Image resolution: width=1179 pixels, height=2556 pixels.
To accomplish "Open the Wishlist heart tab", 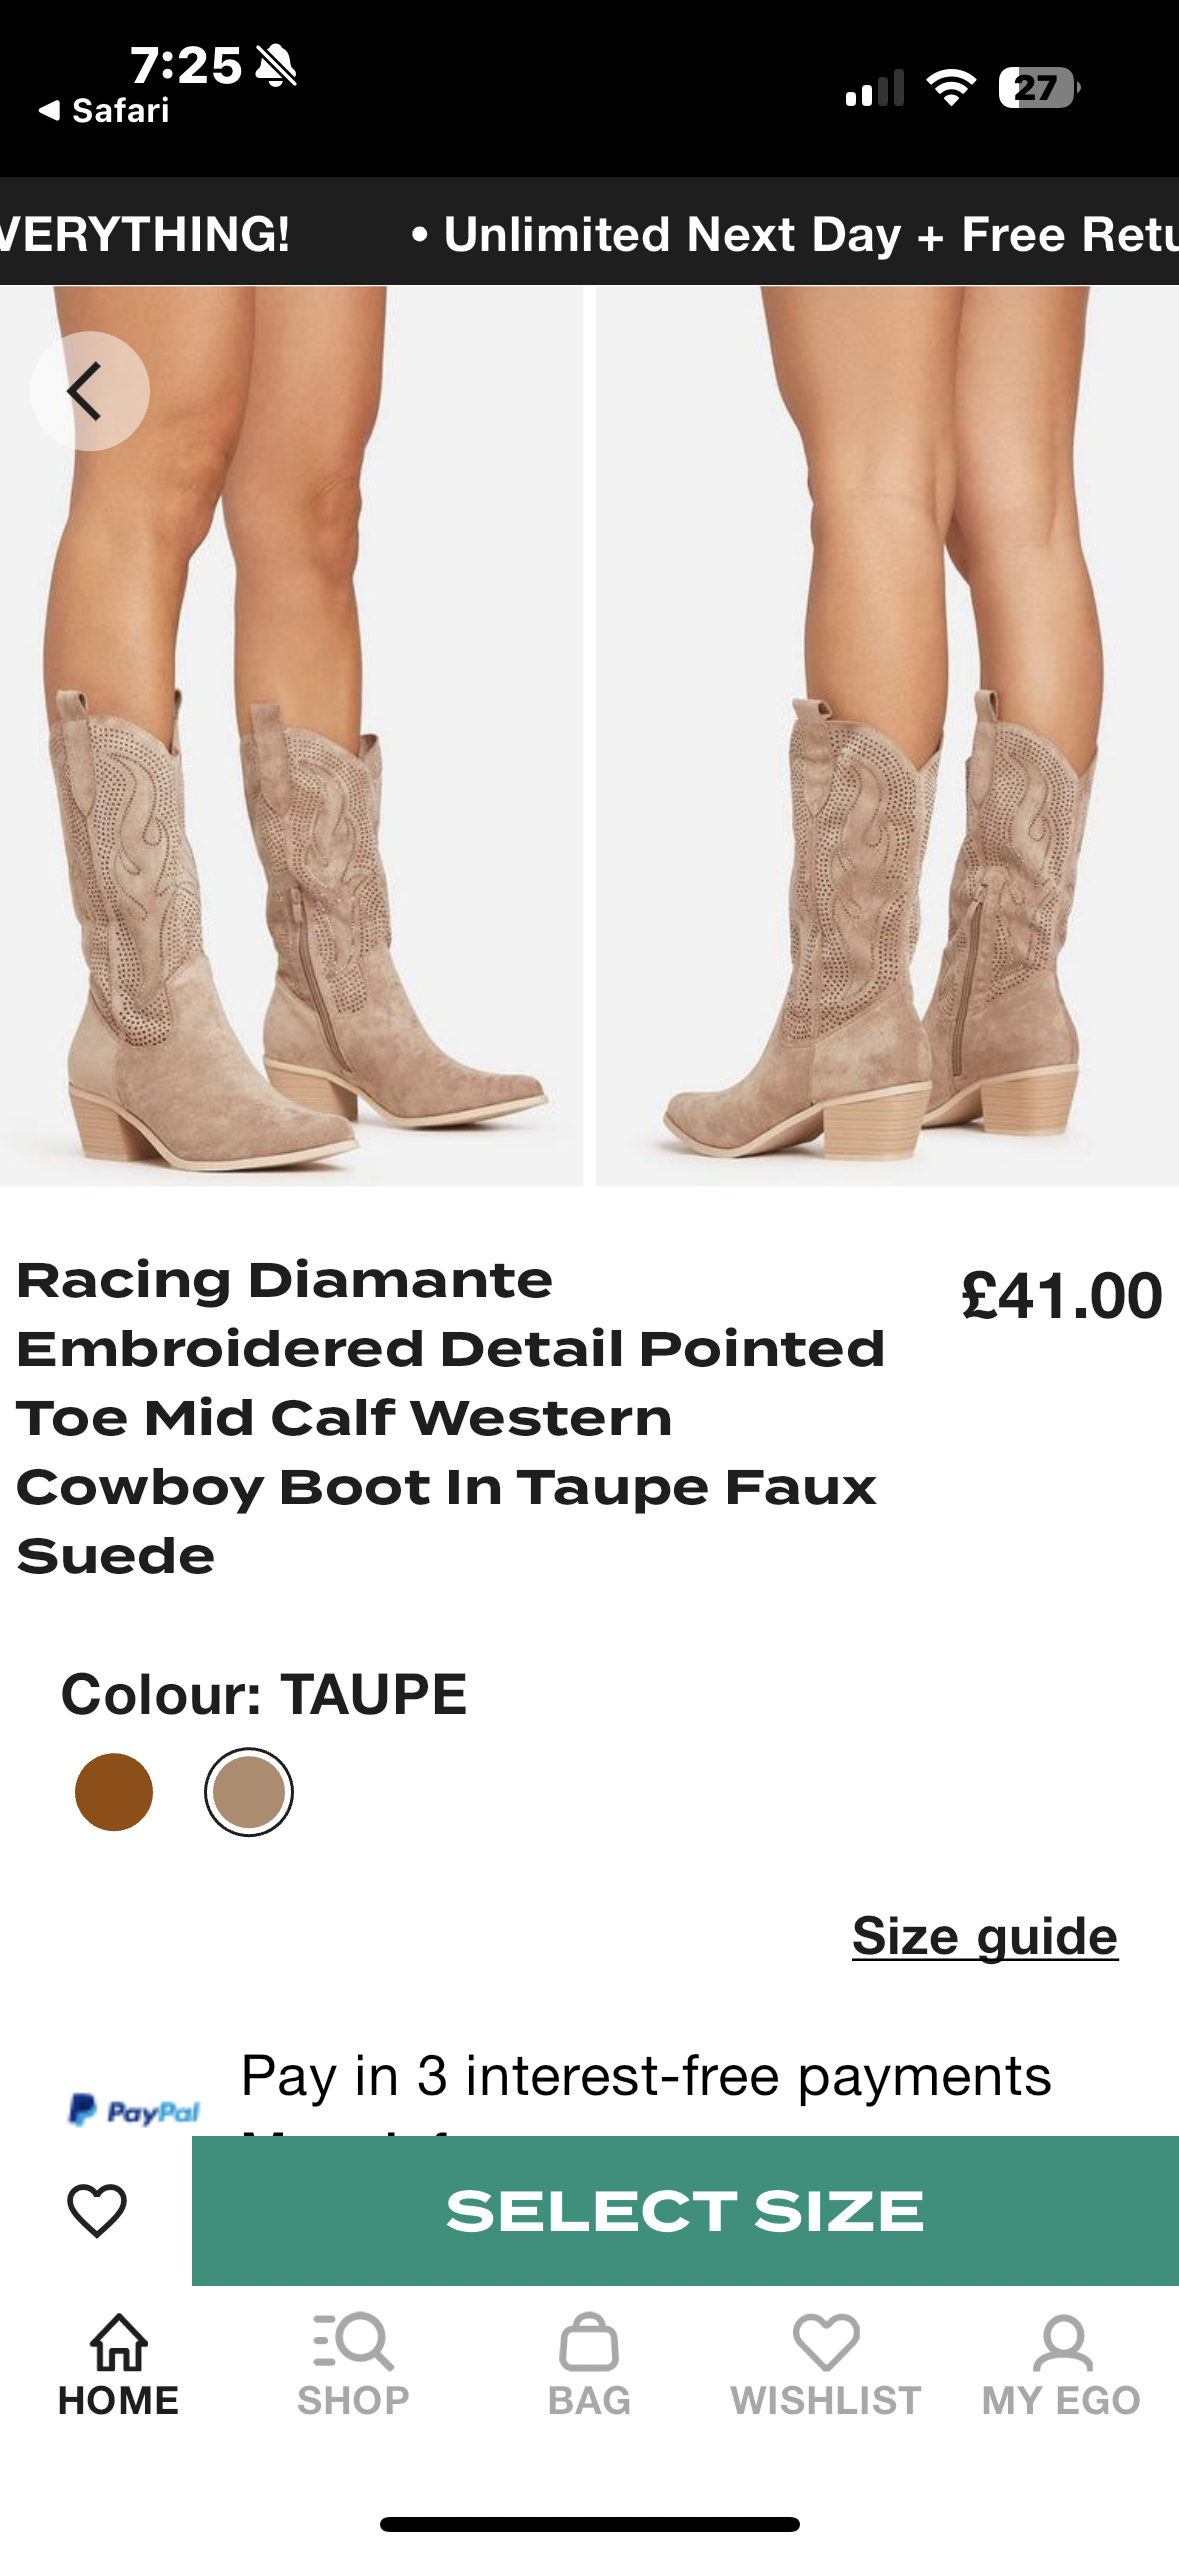I will tap(826, 2365).
